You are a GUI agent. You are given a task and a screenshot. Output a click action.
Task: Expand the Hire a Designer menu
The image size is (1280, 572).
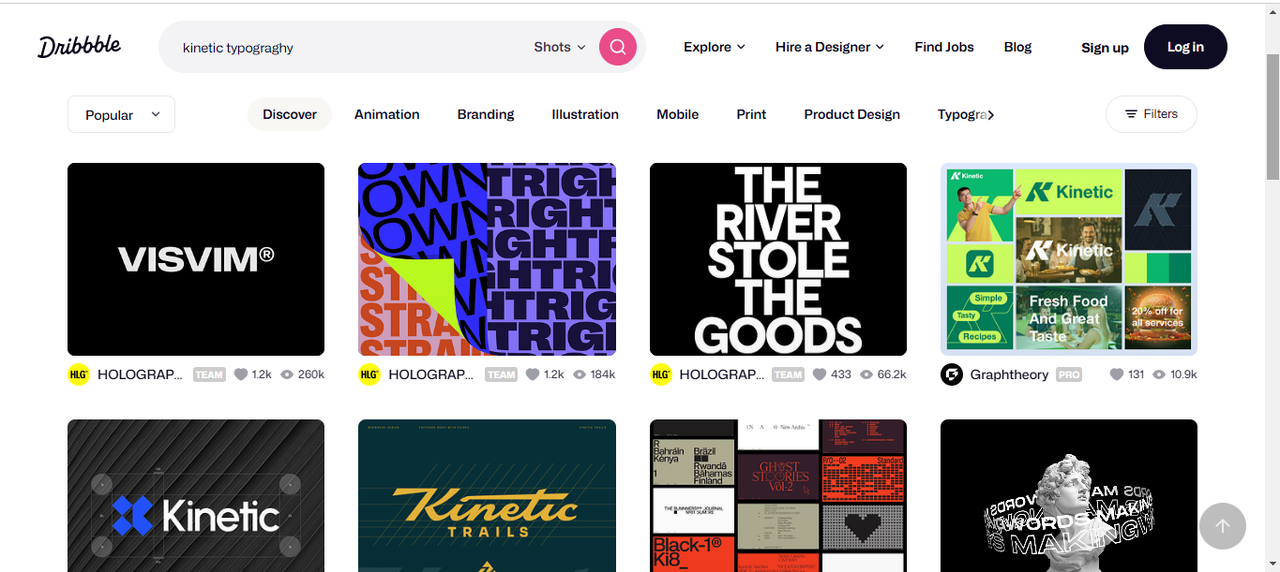(x=829, y=47)
